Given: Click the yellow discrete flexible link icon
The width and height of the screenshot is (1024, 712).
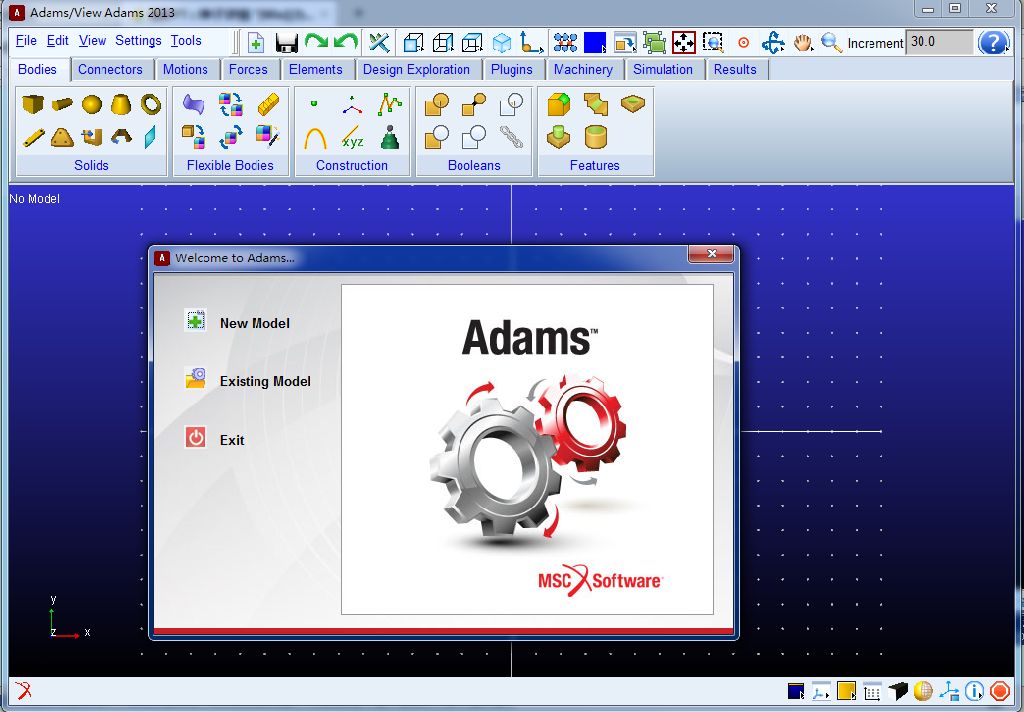Looking at the screenshot, I should pos(268,104).
